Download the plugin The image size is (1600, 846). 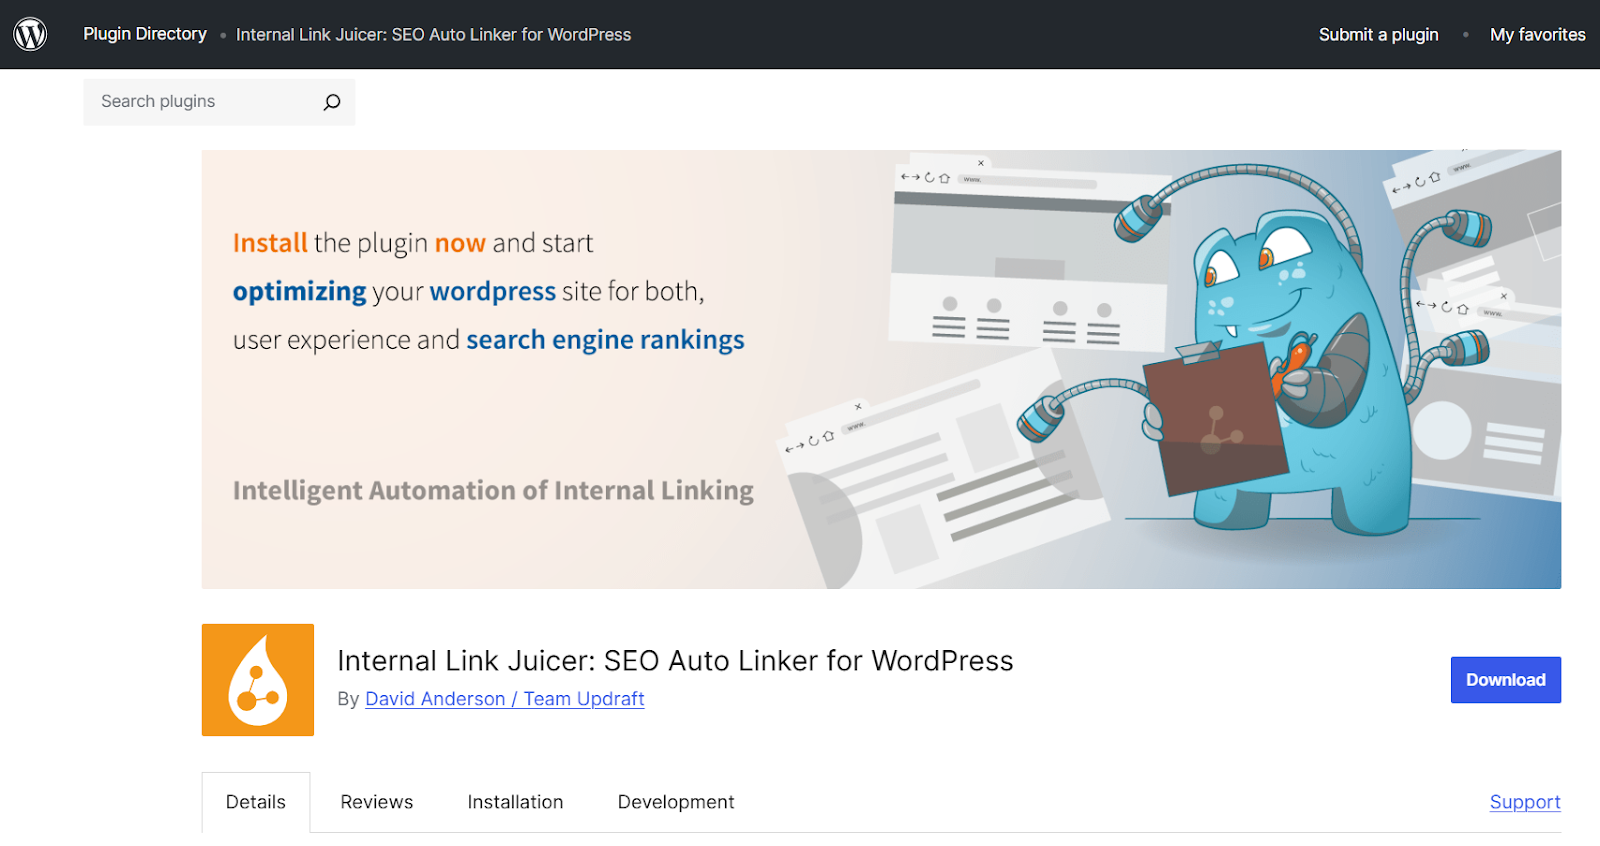[x=1505, y=680]
